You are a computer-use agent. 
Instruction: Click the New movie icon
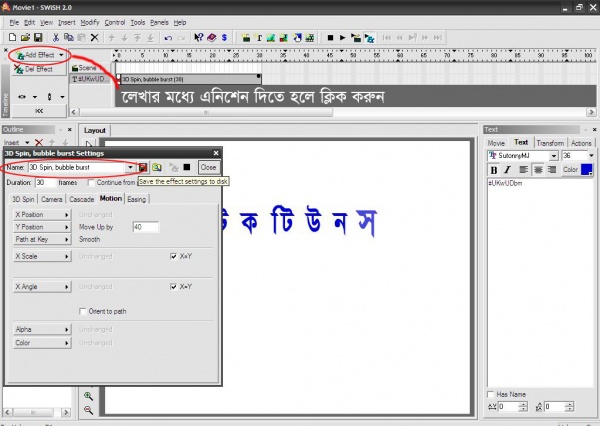pos(12,38)
